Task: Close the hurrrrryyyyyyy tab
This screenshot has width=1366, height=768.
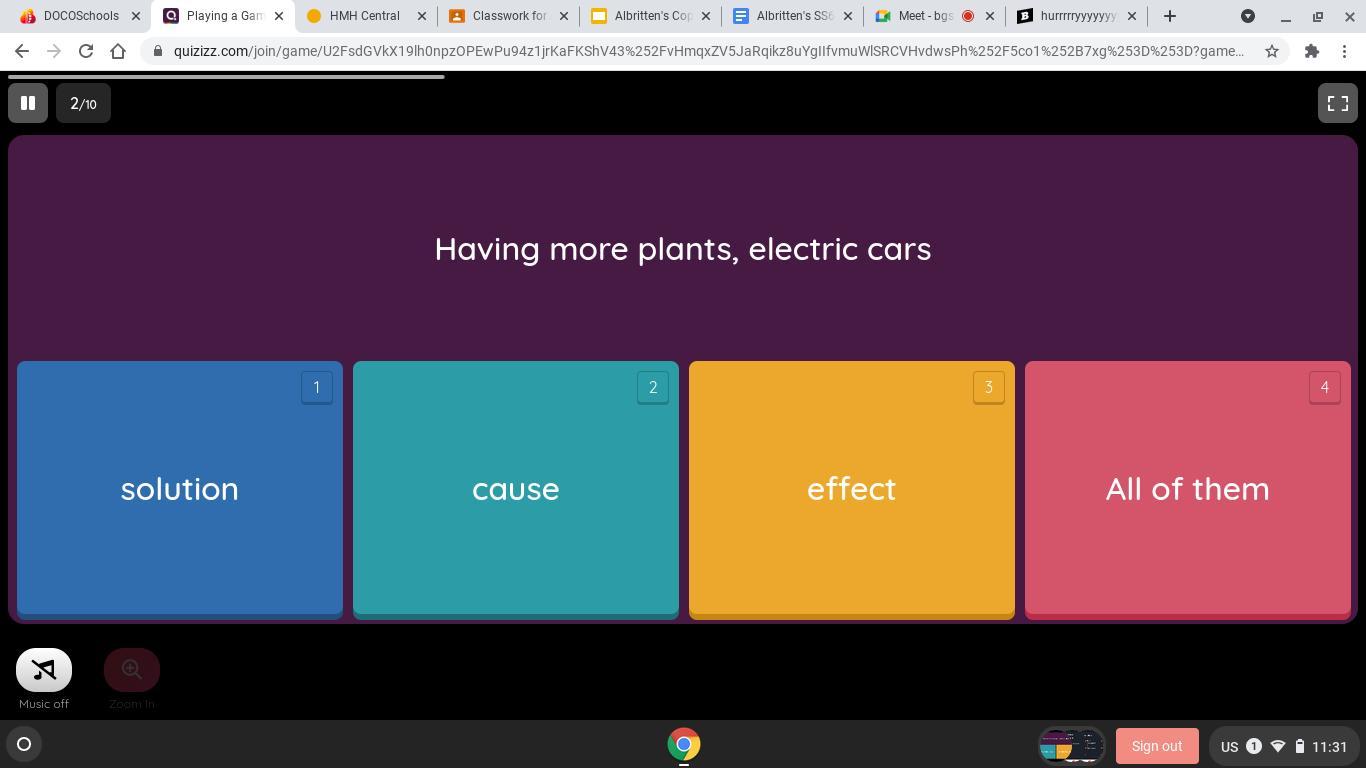Action: coord(1132,16)
